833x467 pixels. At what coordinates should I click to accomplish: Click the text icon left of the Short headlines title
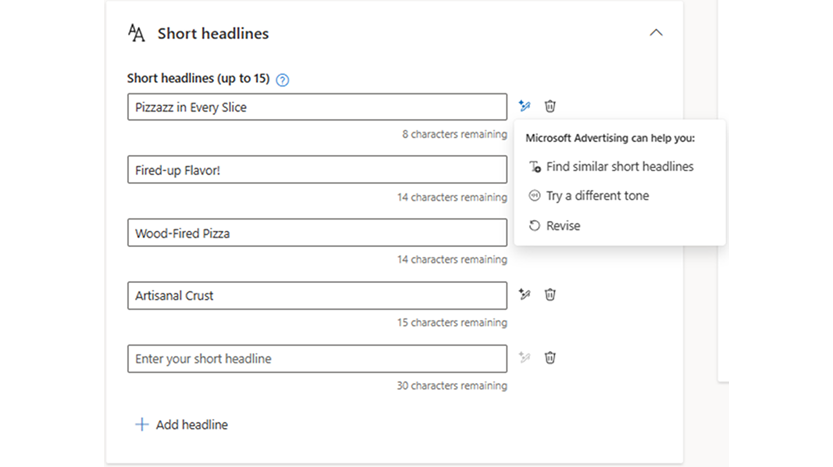137,33
